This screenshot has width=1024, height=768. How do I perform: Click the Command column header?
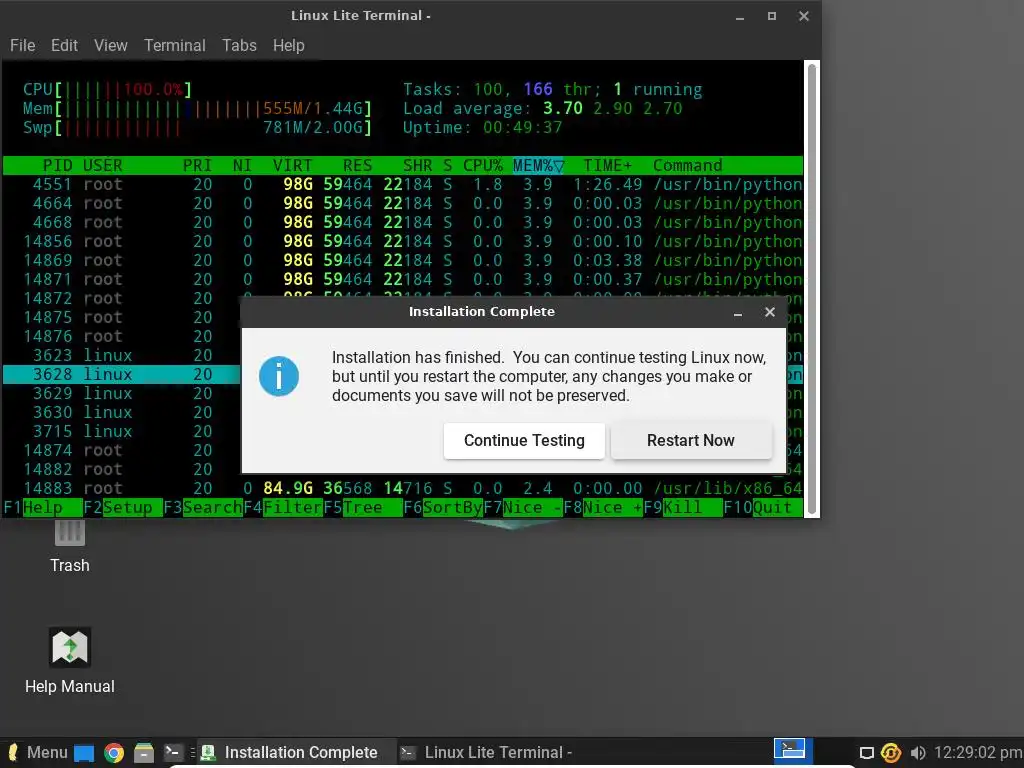click(688, 165)
